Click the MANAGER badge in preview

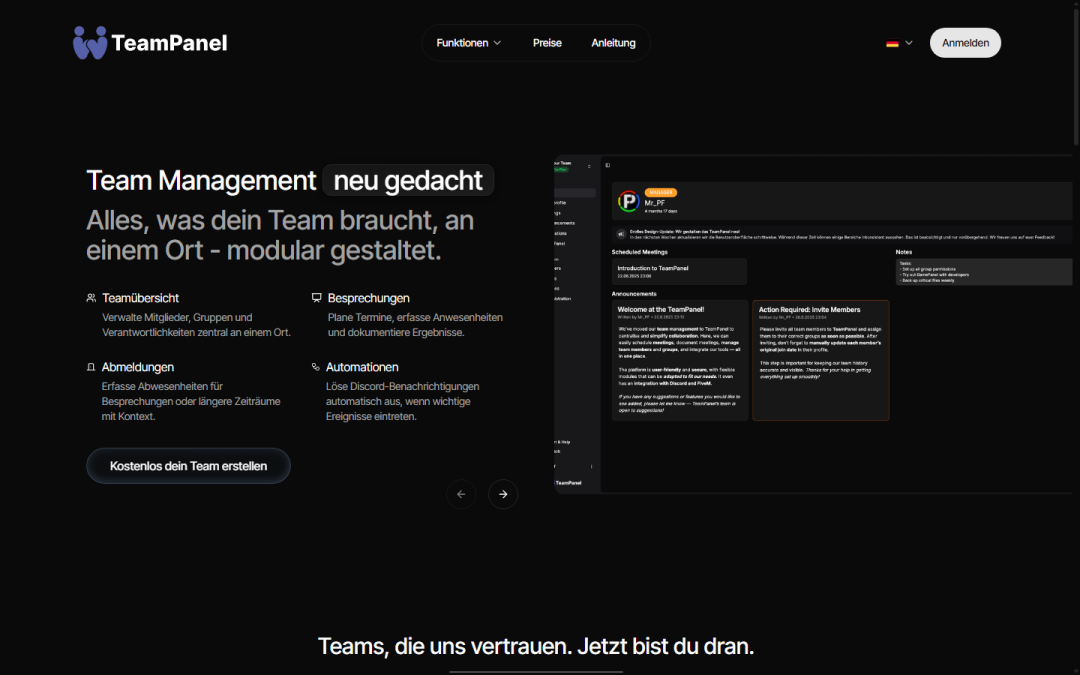[x=661, y=193]
